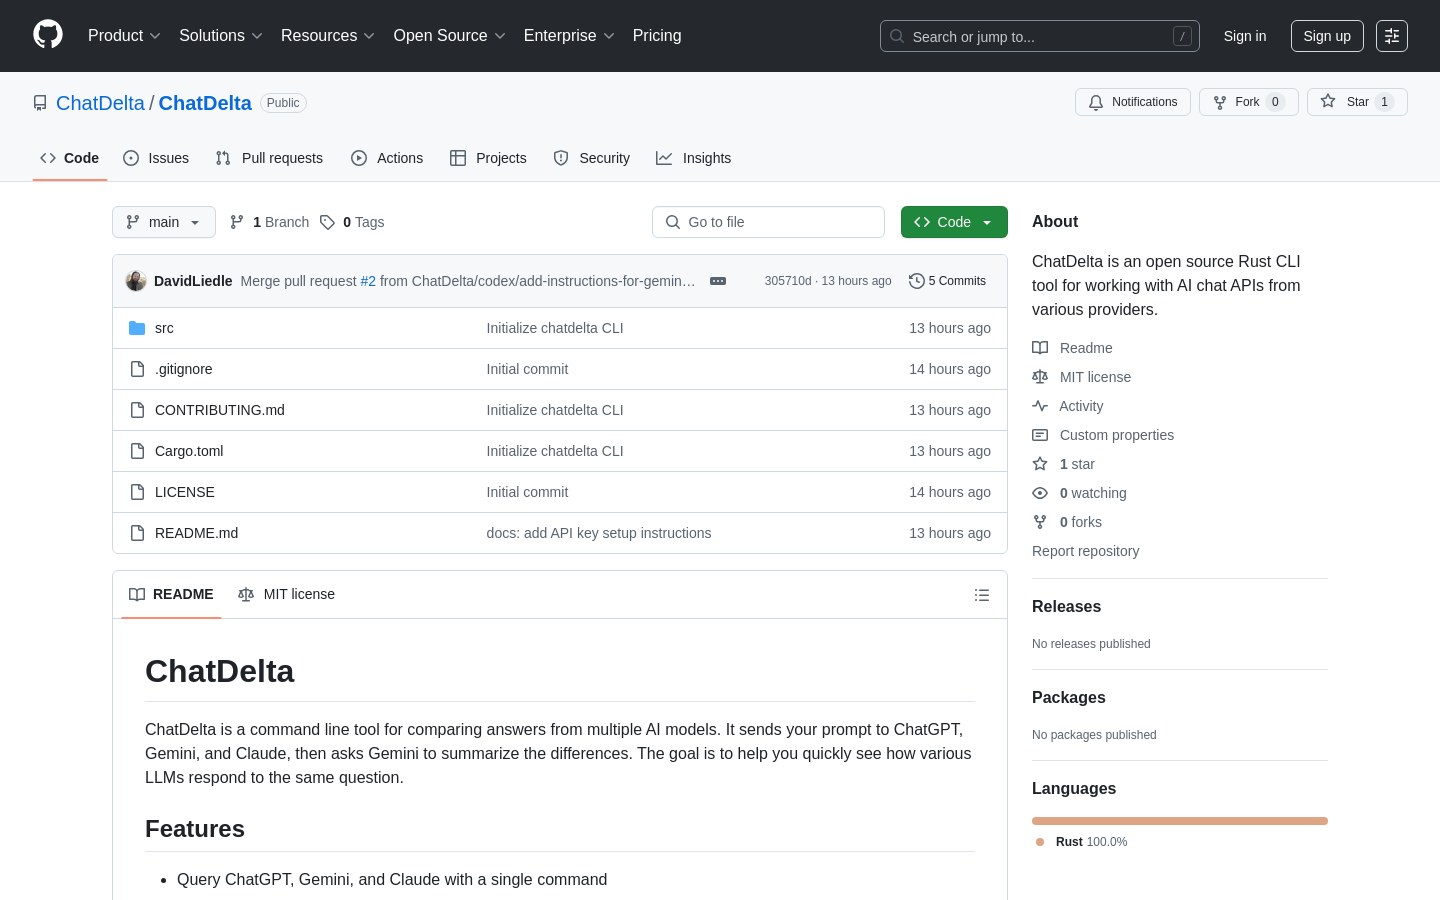Click the GitHub logo icon
This screenshot has height=900, width=1440.
pyautogui.click(x=48, y=35)
